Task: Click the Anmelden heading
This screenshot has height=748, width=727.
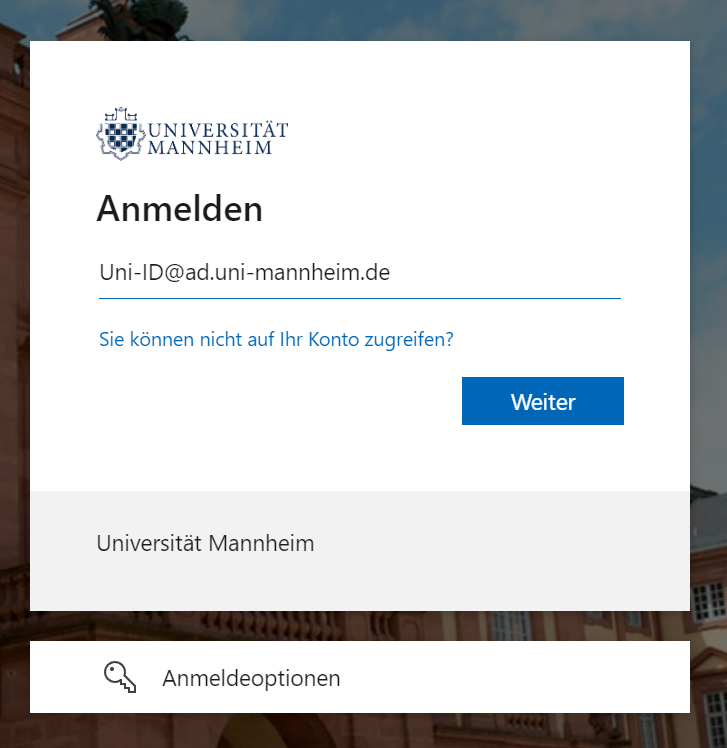Action: pyautogui.click(x=180, y=209)
